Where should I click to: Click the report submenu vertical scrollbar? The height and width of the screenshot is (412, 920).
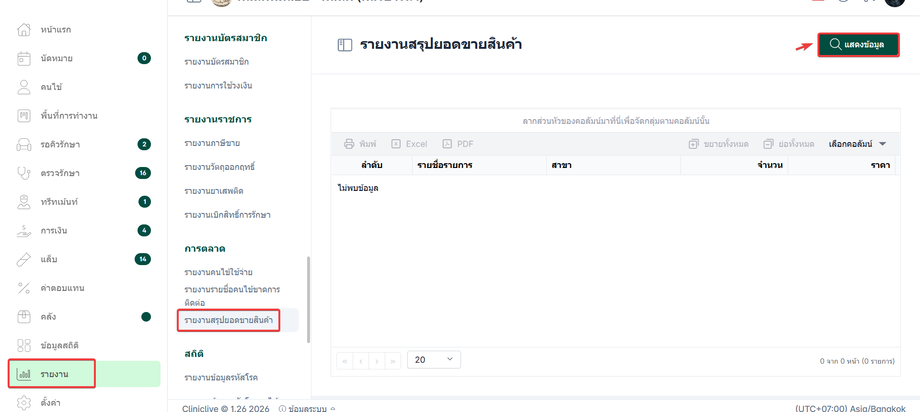point(309,299)
